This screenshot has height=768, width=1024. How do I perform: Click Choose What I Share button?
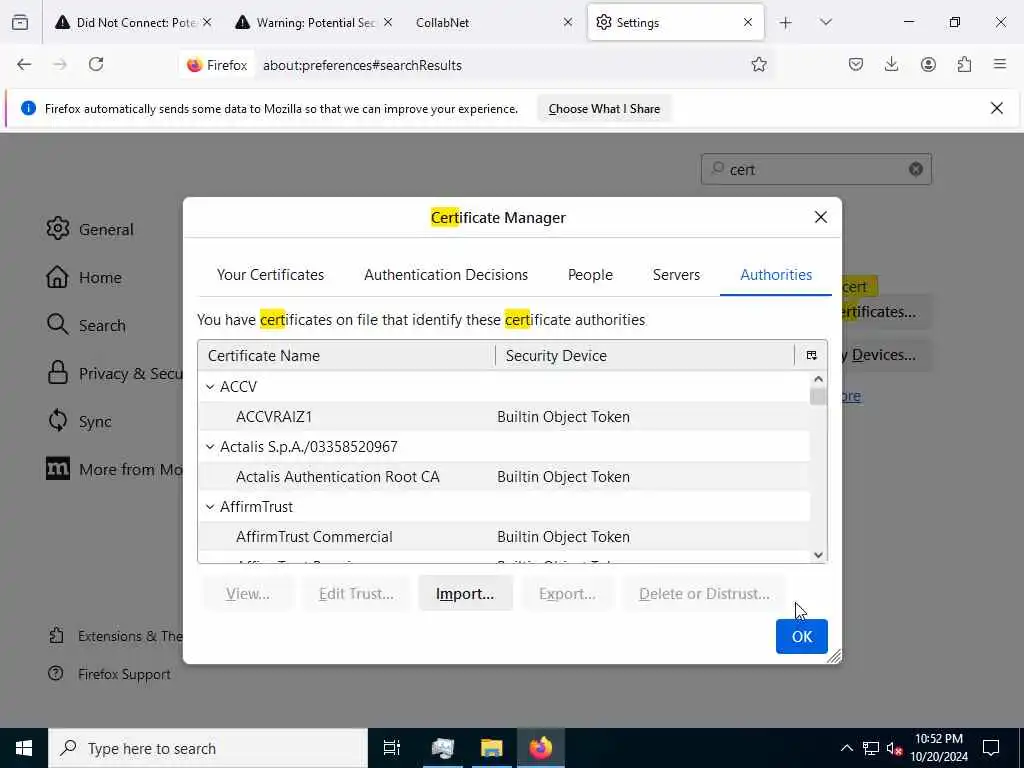click(604, 109)
